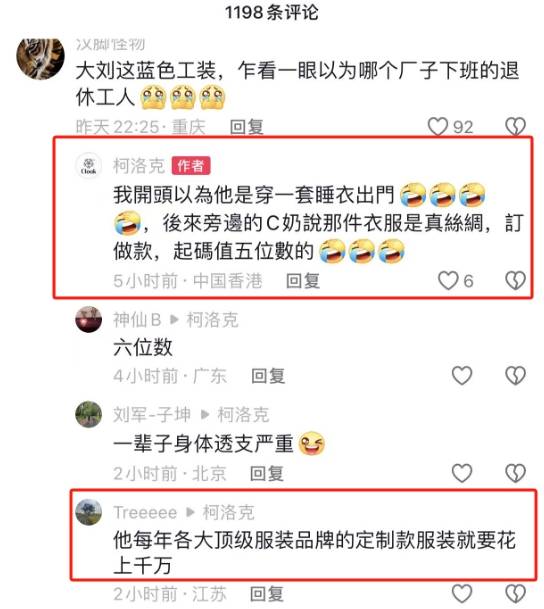544x609 pixels.
Task: Like the 六位数 comment by 神仙B
Action: pyautogui.click(x=462, y=376)
